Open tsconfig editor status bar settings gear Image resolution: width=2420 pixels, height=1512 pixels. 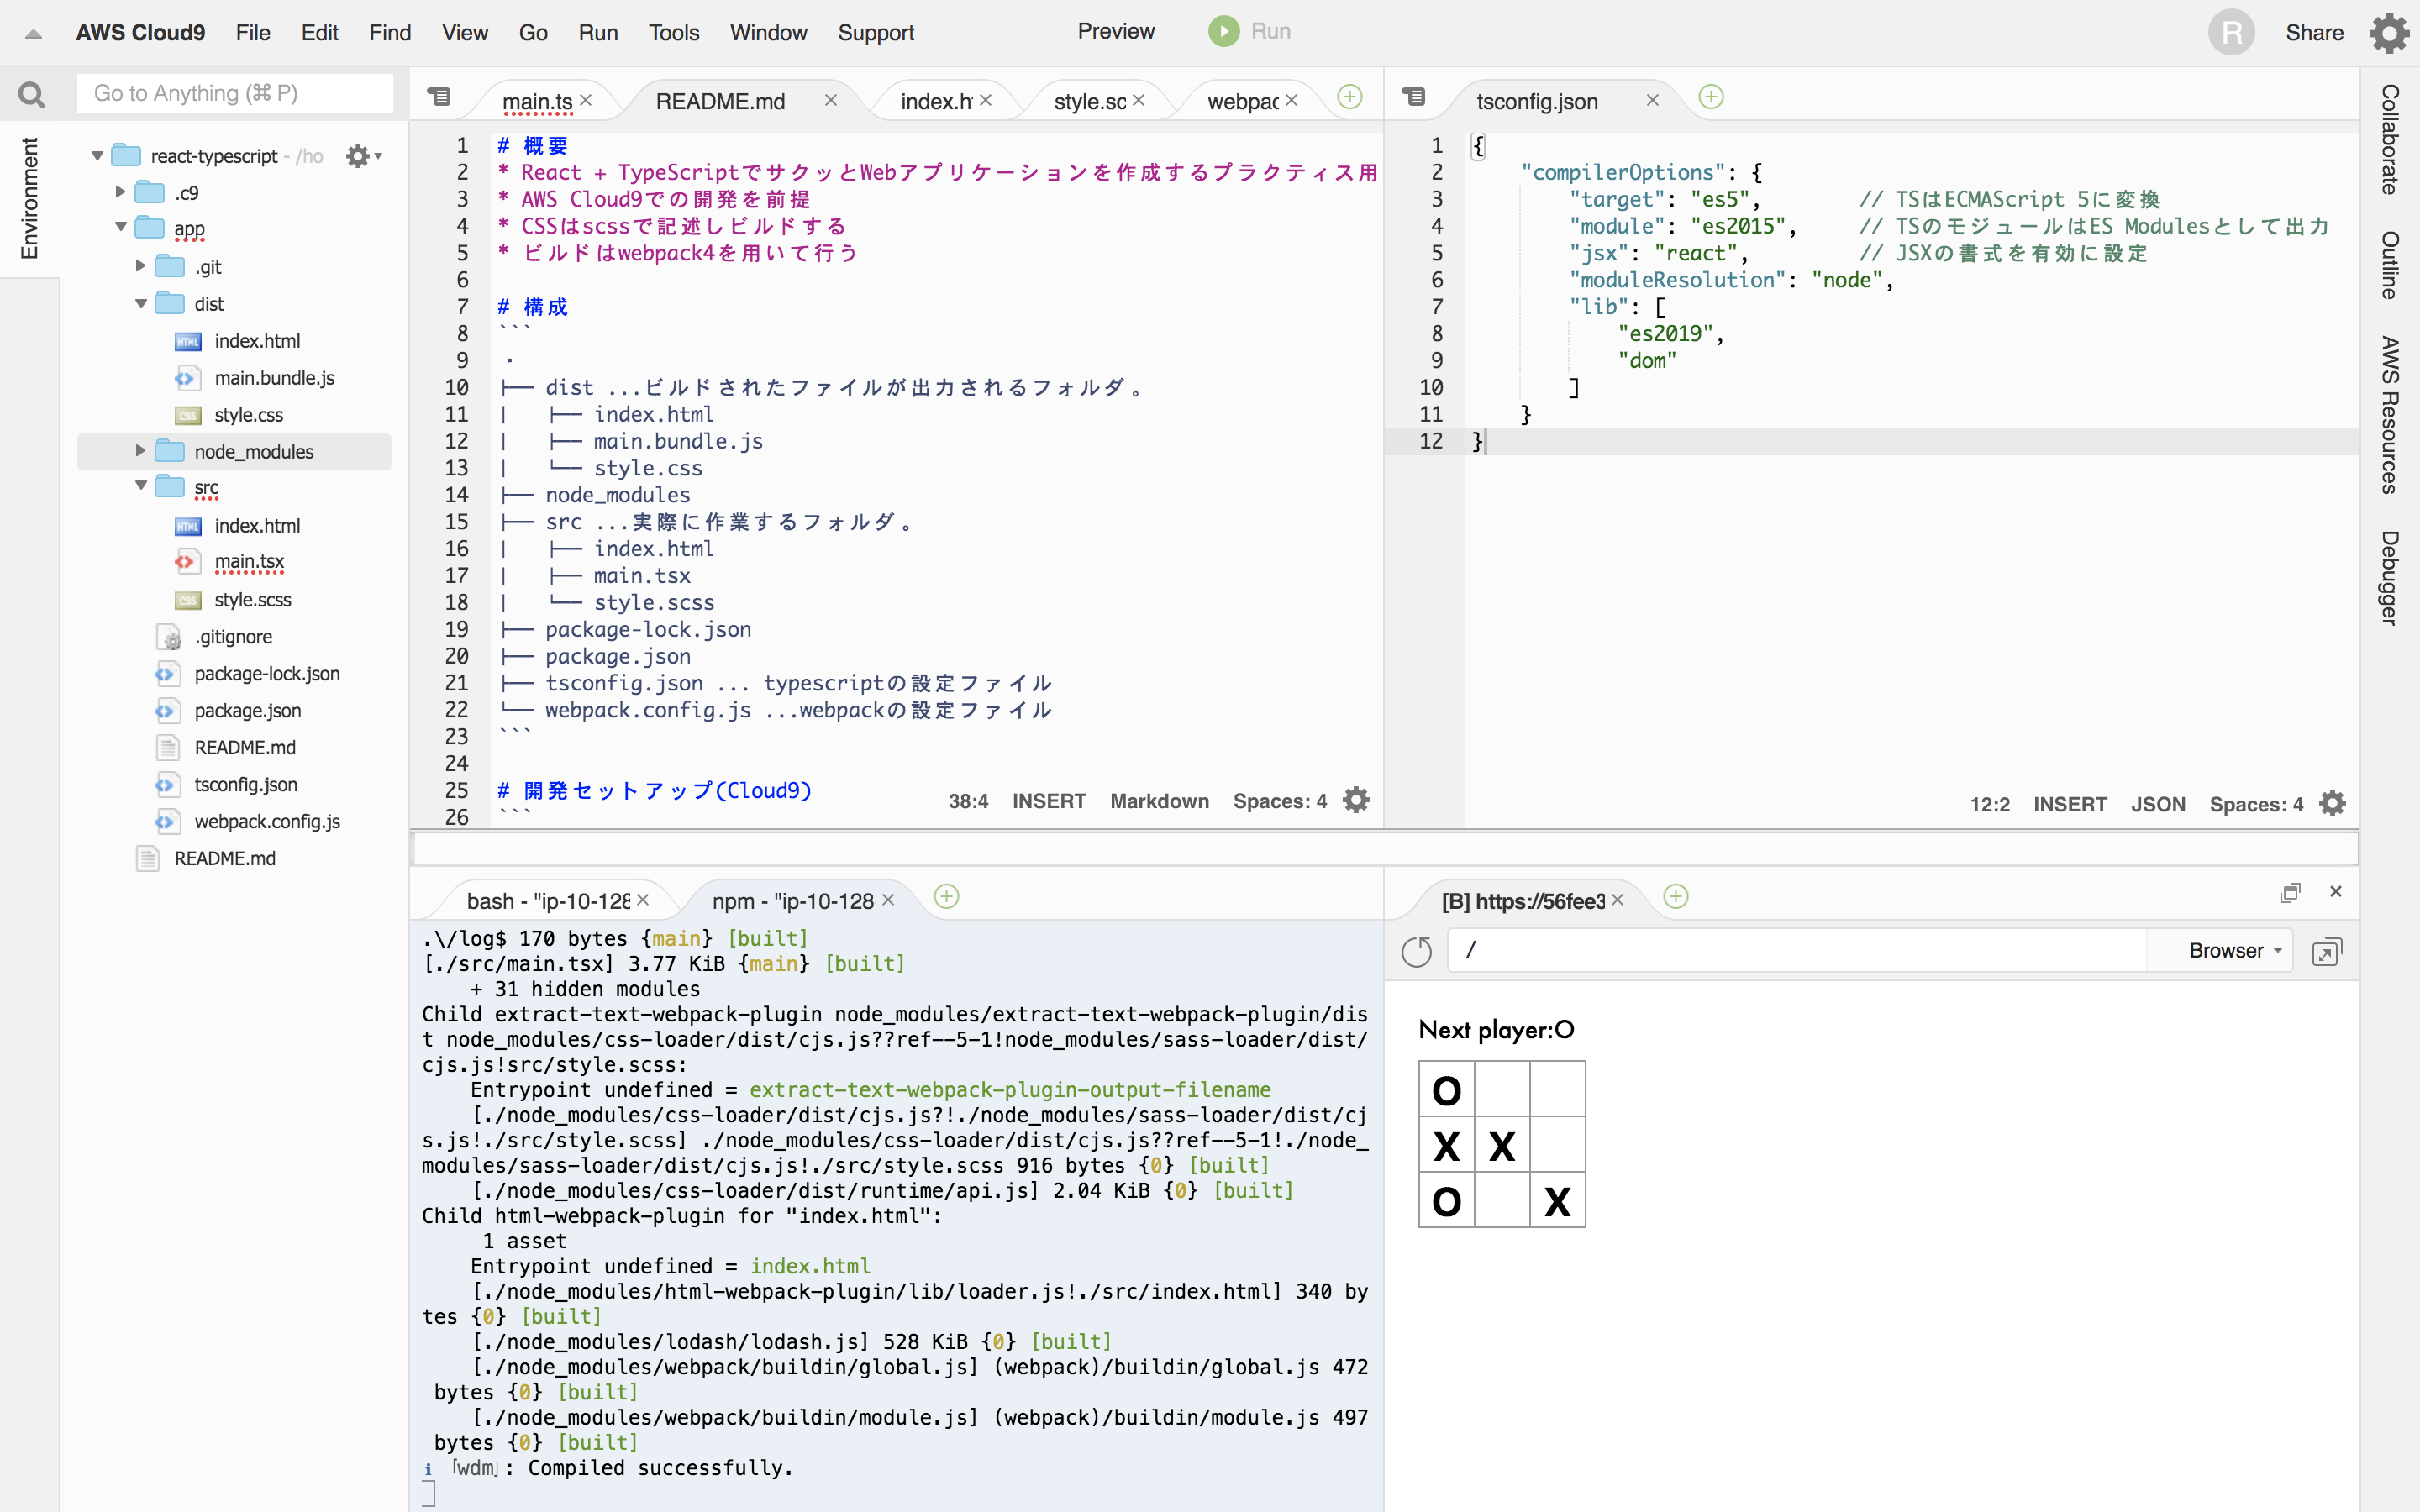[2332, 803]
